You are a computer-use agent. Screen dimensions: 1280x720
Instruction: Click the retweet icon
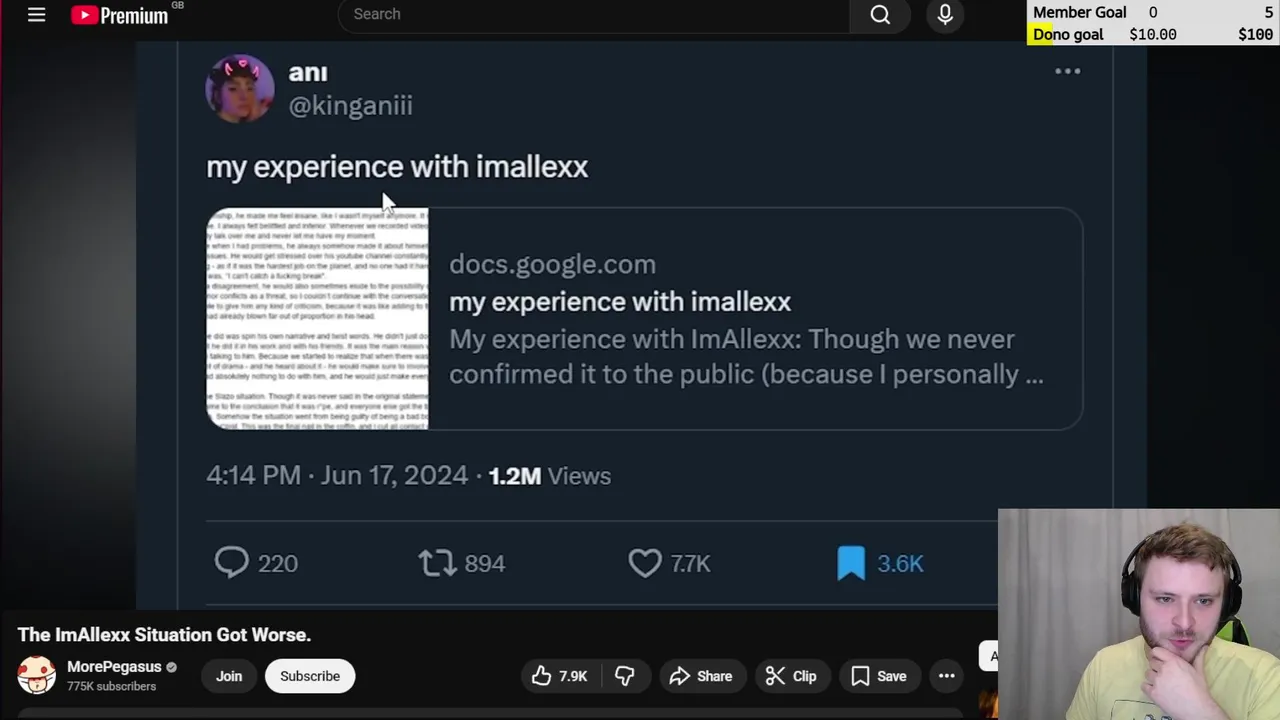[x=437, y=563]
